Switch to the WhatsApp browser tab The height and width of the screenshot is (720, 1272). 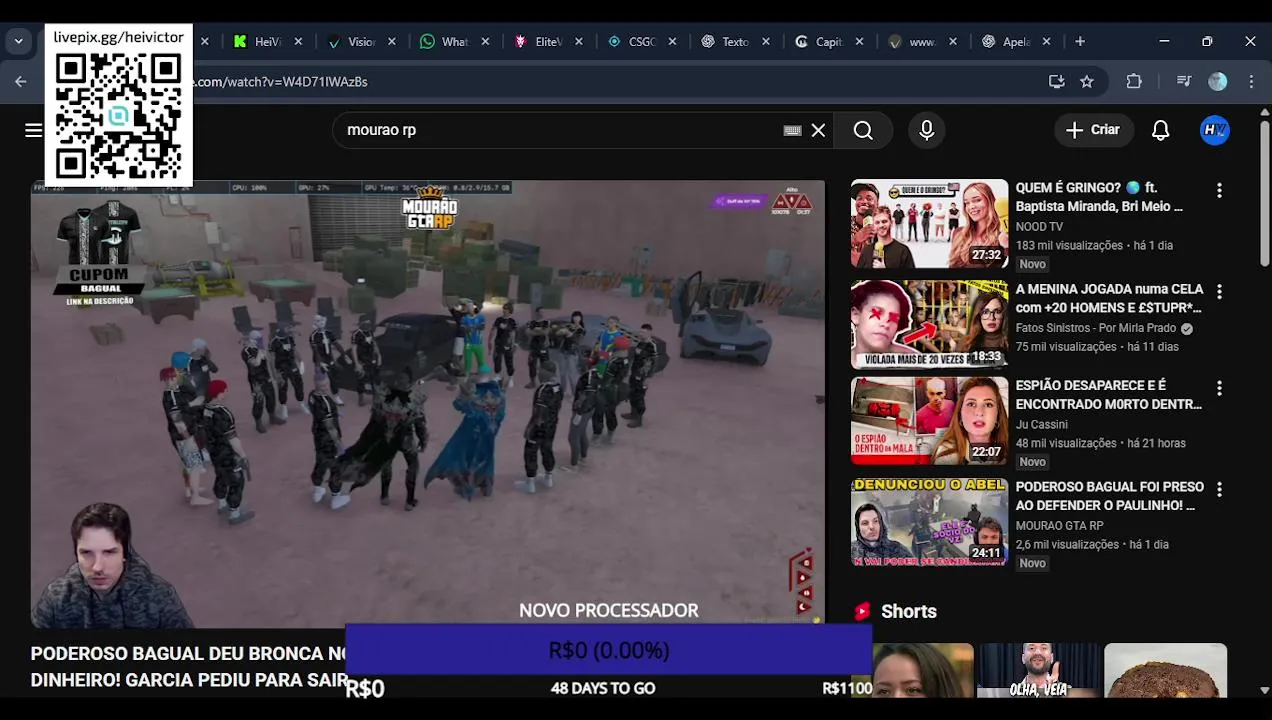pos(444,42)
